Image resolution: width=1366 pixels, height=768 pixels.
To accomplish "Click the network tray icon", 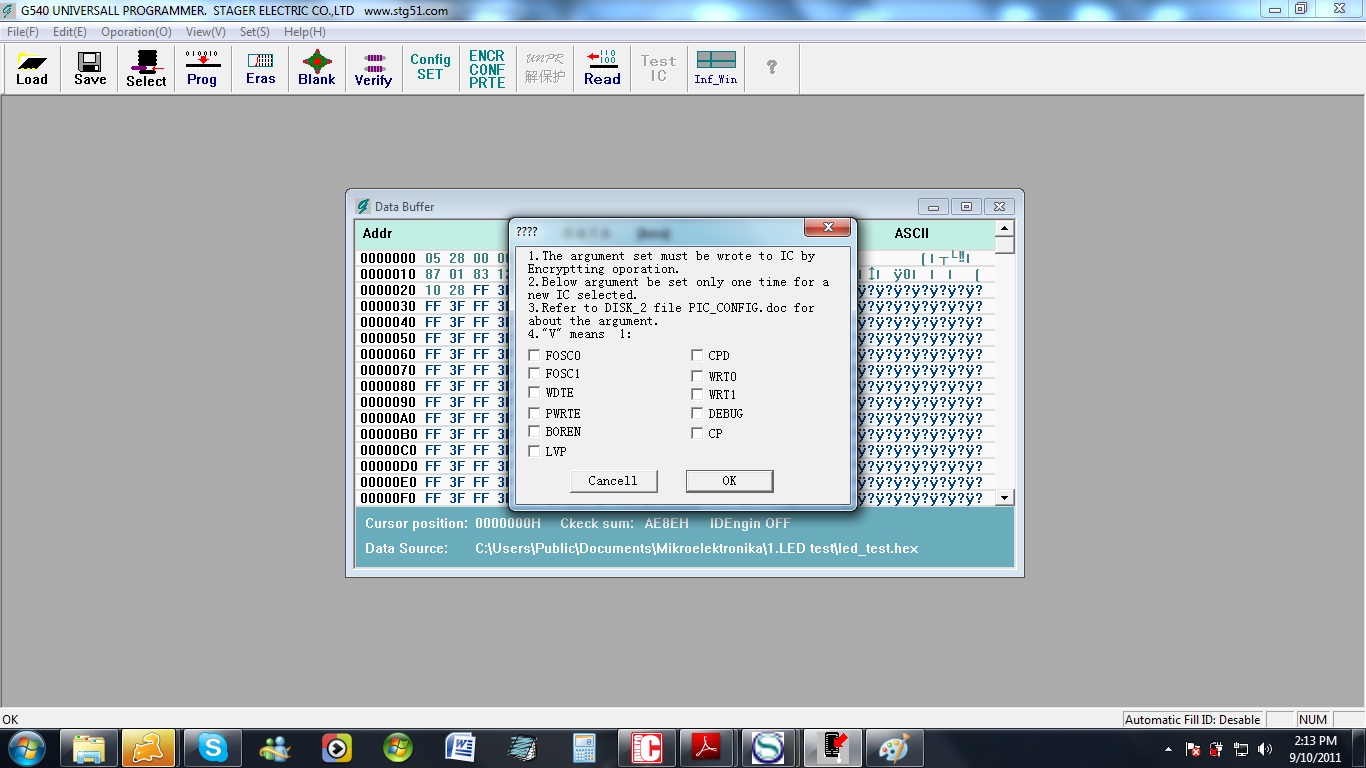I will 1241,749.
